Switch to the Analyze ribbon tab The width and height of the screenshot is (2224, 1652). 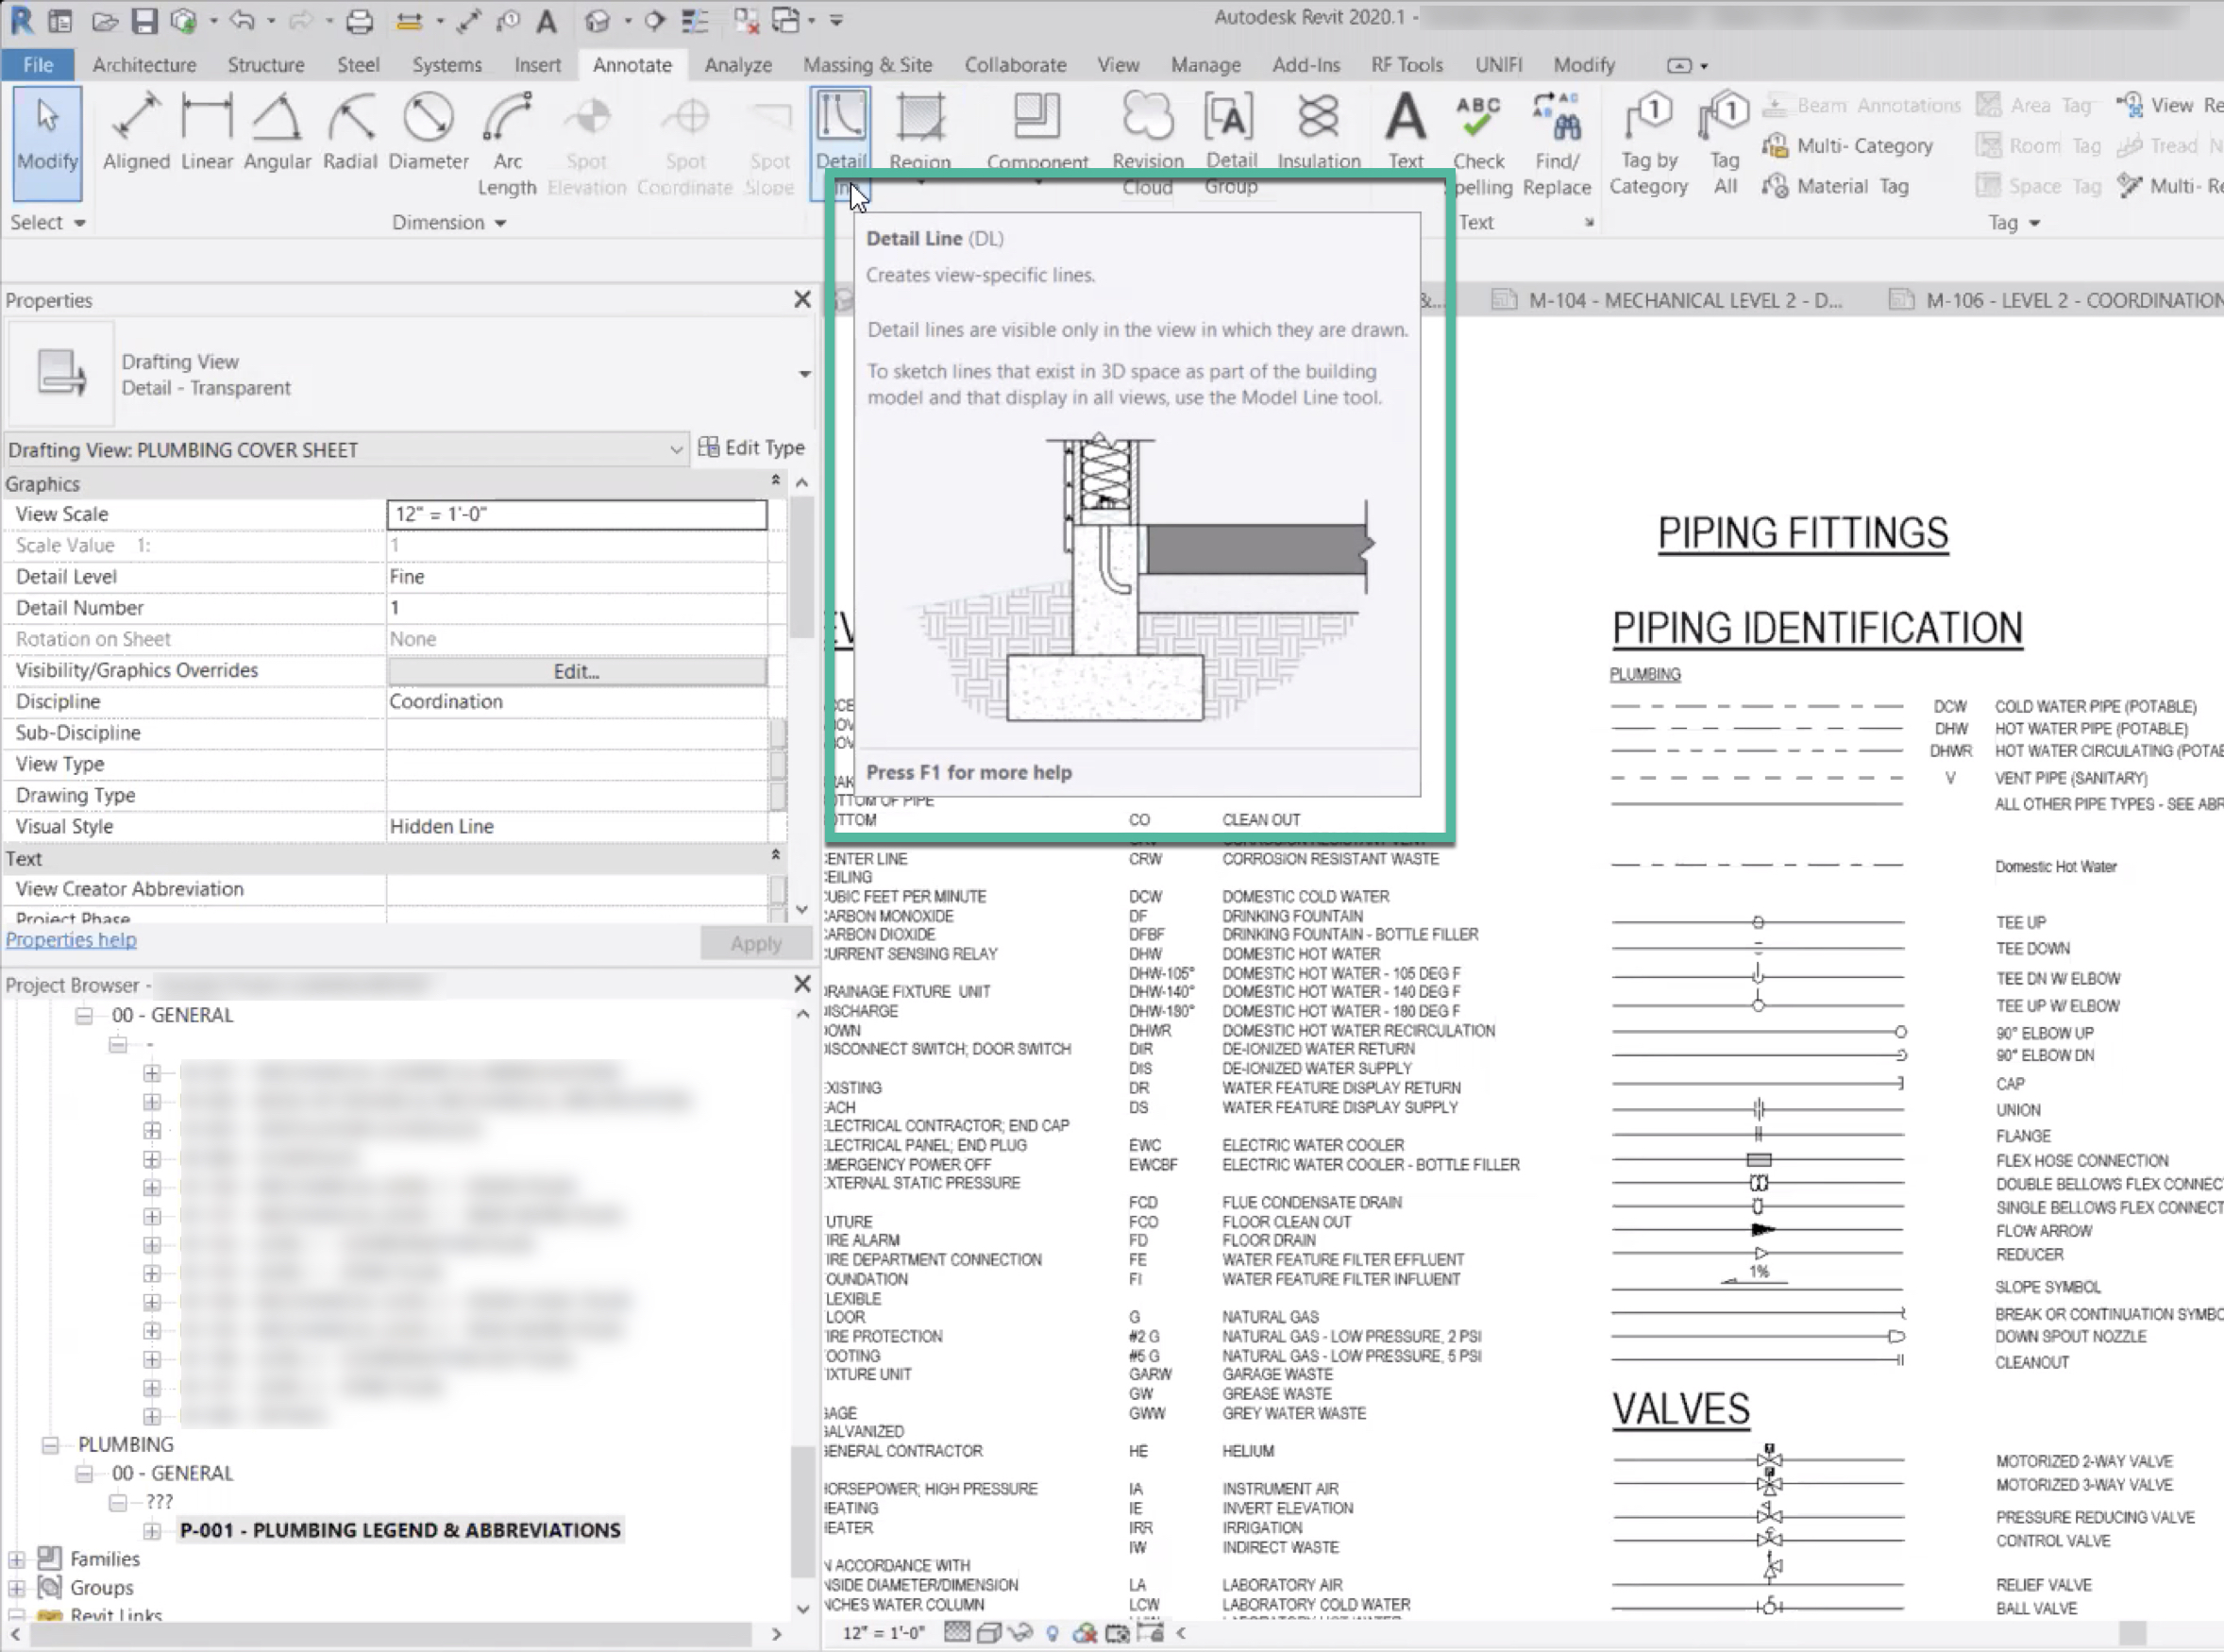(x=737, y=64)
